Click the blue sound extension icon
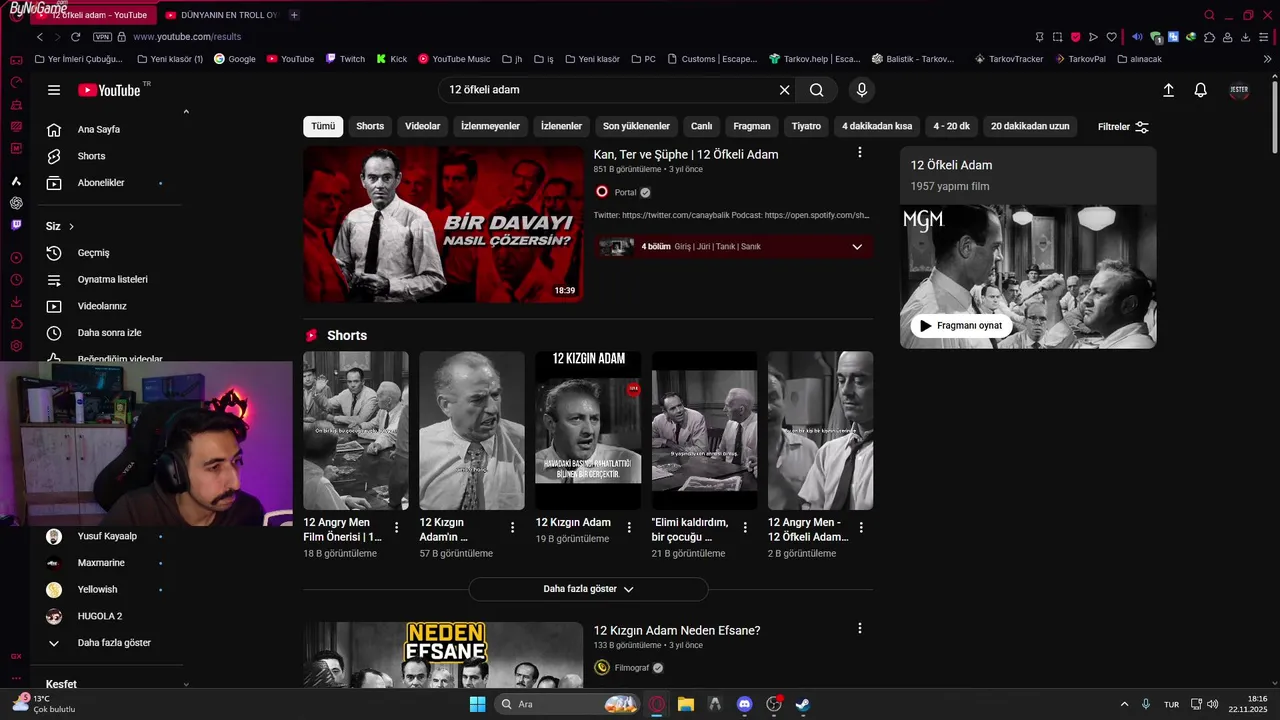 pyautogui.click(x=1137, y=37)
